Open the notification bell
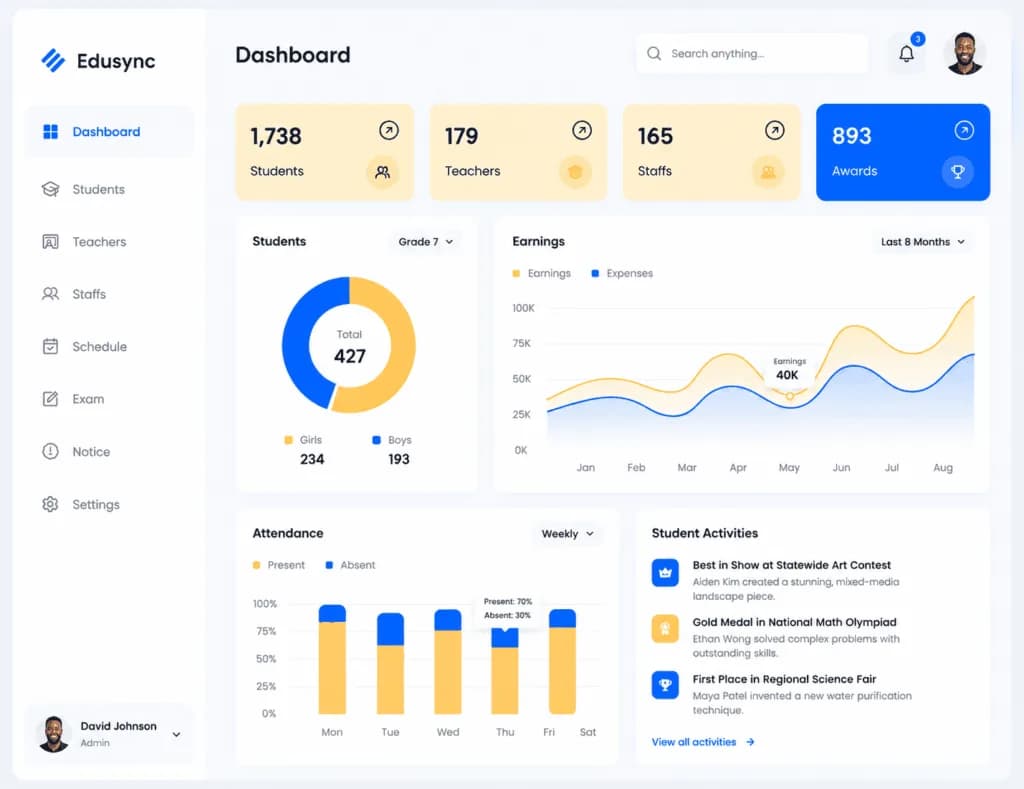This screenshot has height=789, width=1024. coord(906,54)
